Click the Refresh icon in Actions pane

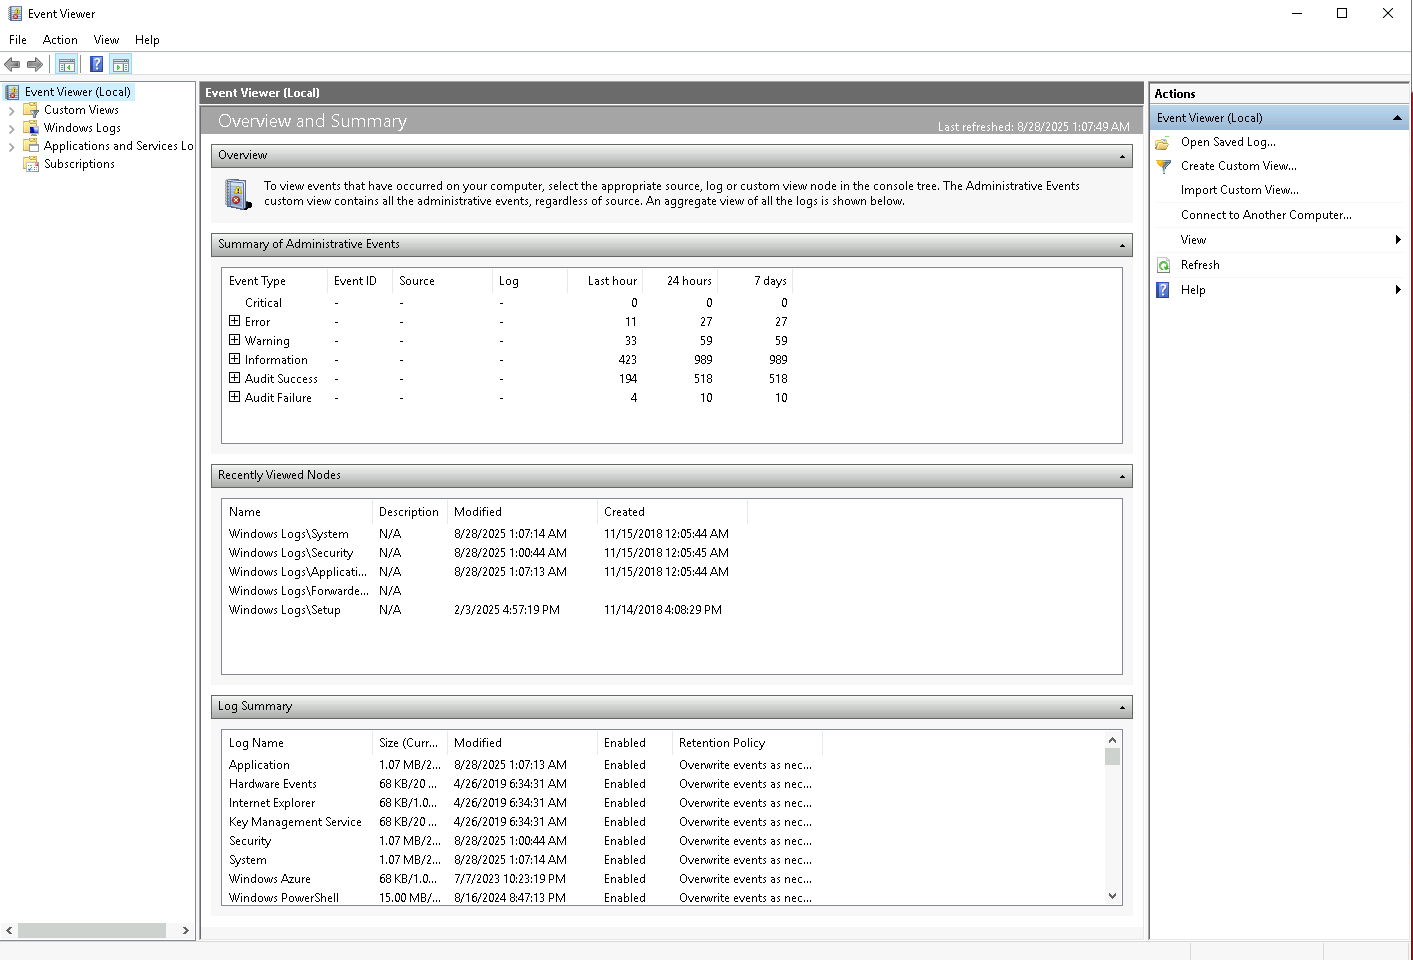pyautogui.click(x=1163, y=264)
